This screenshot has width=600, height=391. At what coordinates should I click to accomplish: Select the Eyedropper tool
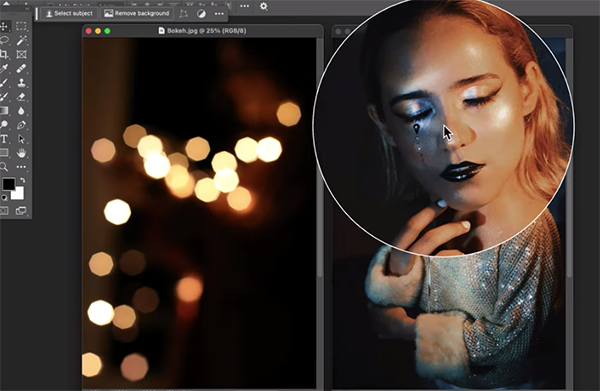click(4, 68)
